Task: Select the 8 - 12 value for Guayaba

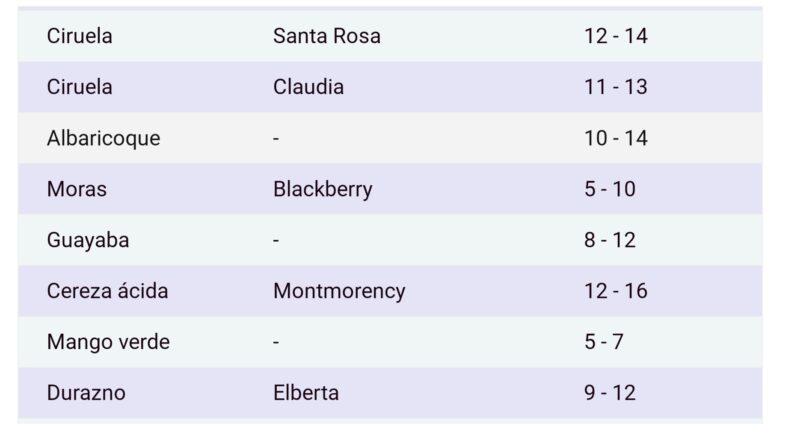Action: (x=610, y=240)
